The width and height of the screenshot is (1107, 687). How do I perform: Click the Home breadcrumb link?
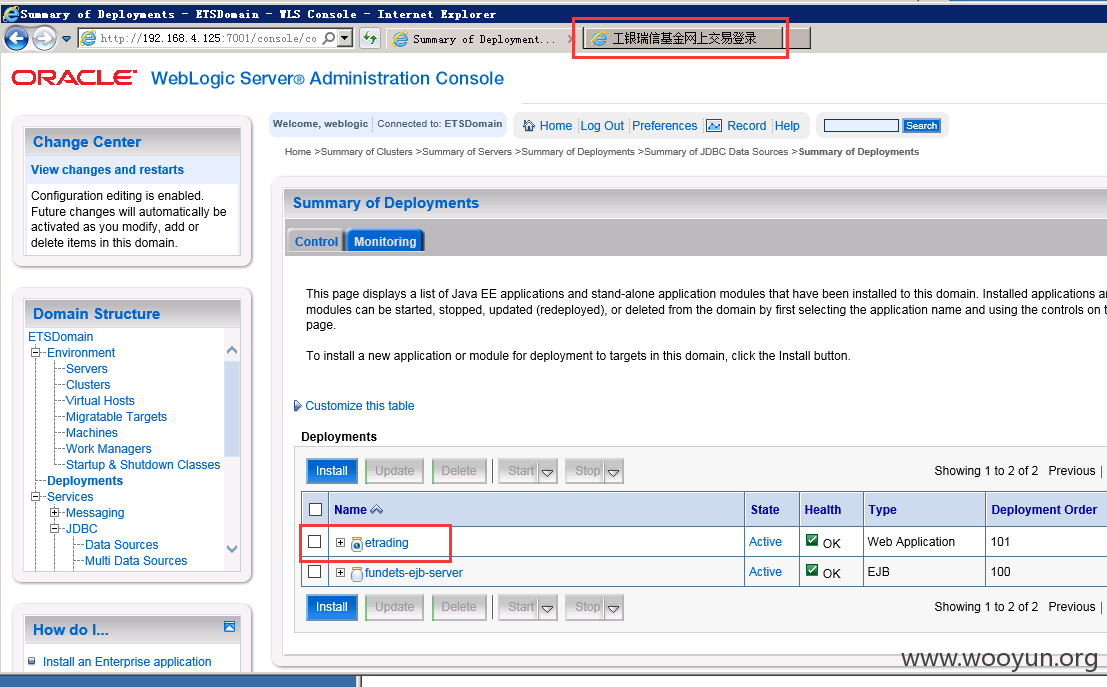click(298, 152)
